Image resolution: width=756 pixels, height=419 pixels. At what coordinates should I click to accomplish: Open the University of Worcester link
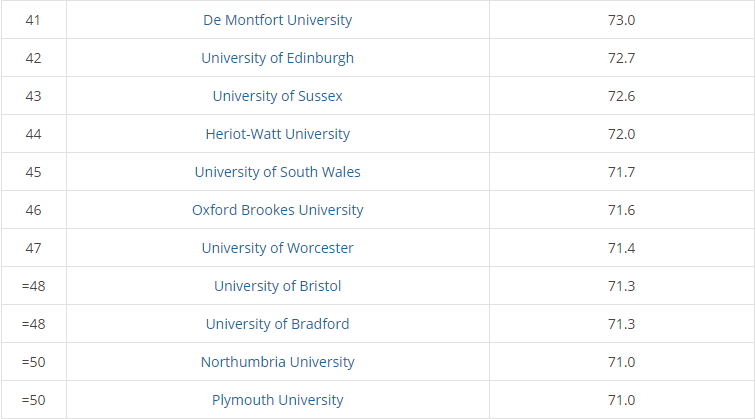[x=277, y=248]
